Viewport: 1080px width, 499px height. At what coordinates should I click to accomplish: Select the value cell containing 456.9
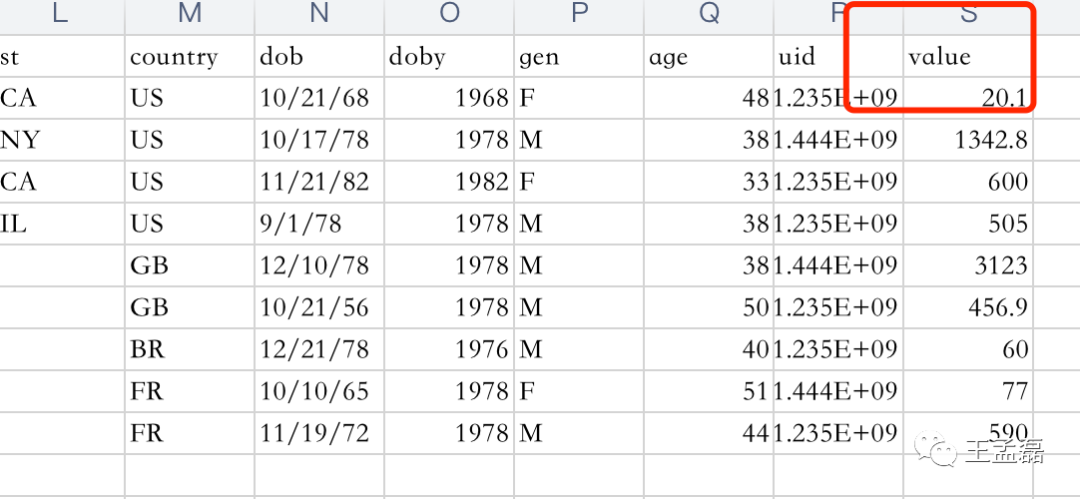click(968, 307)
